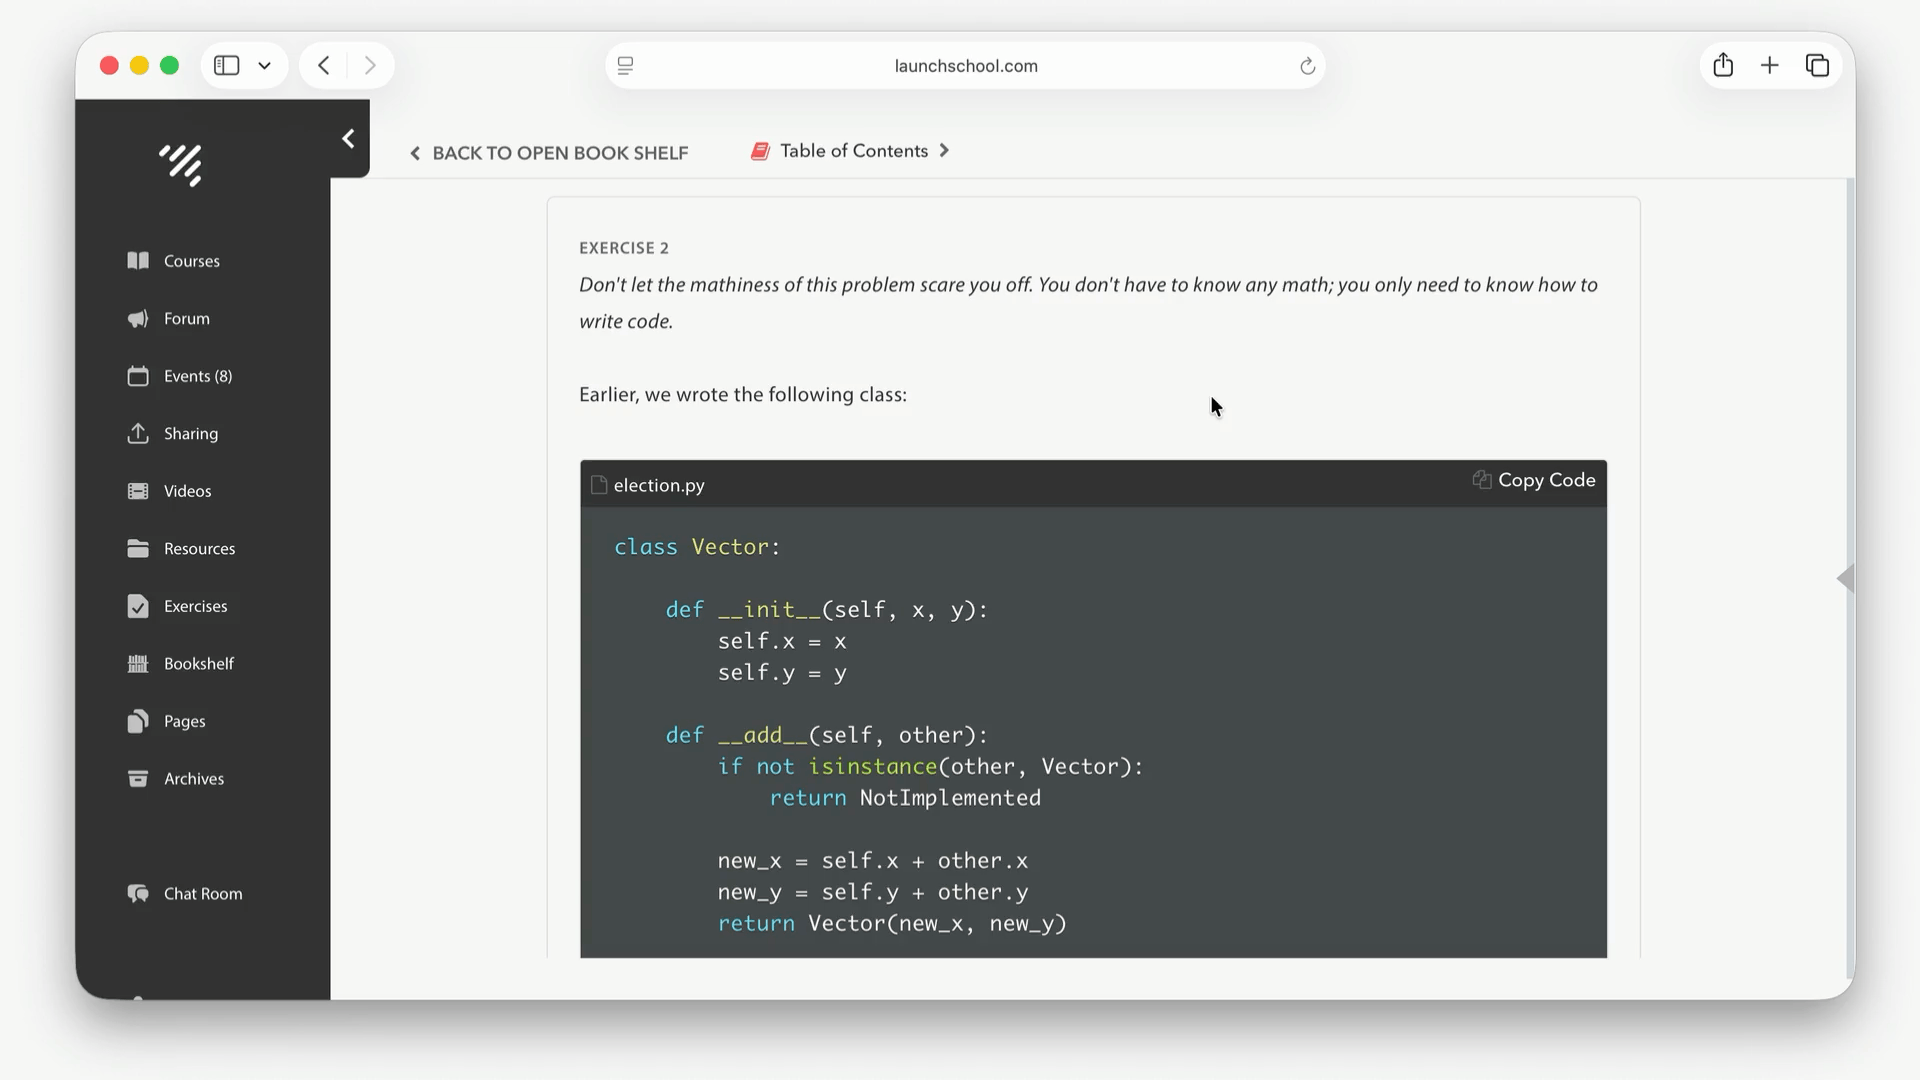
Task: Click the launchschool.com address bar
Action: pos(965,66)
